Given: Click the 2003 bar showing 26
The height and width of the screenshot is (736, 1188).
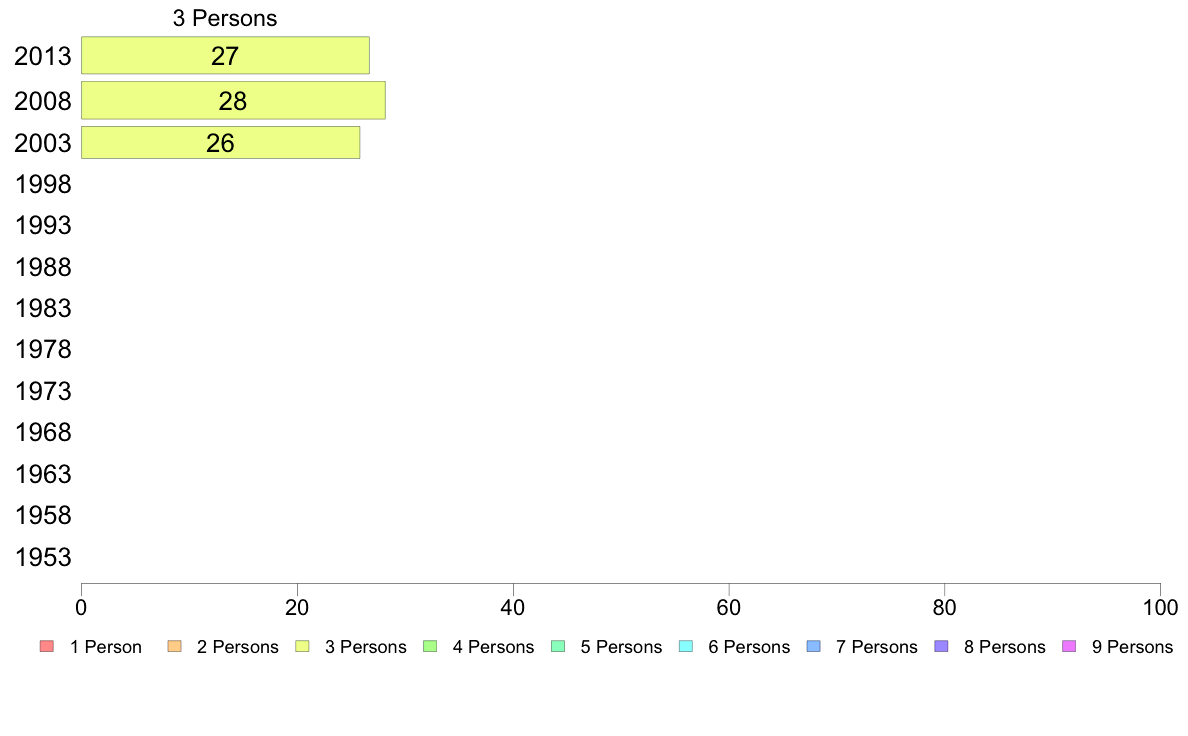Looking at the screenshot, I should tap(220, 143).
